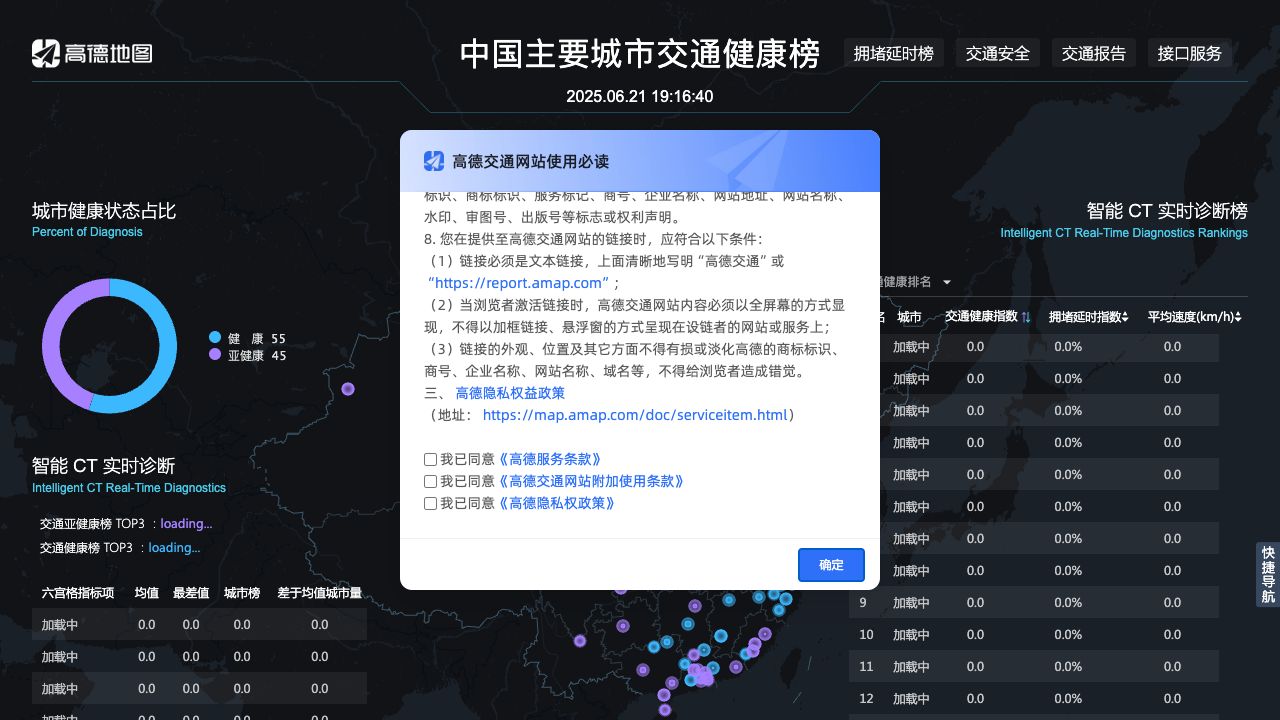Sort by 交通健康指数 column arrows
1280x720 pixels.
(1026, 317)
